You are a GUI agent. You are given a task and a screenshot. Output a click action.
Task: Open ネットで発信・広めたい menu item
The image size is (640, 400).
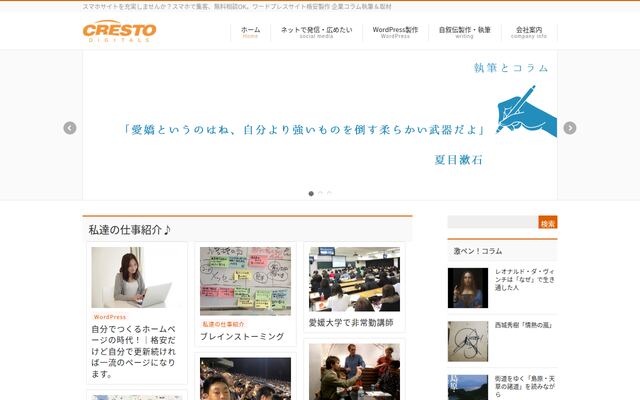(316, 32)
